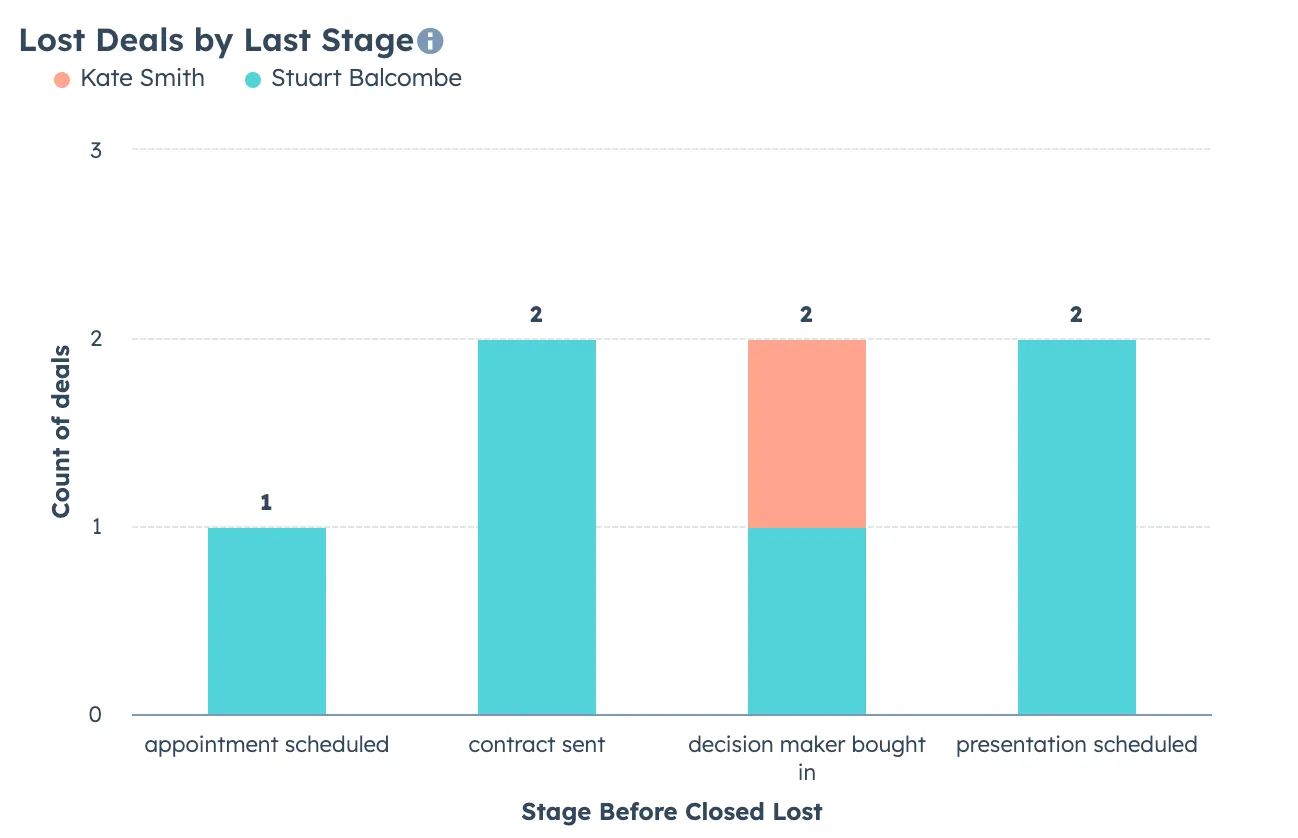Screen dimensions: 1298x838
Task: Select the presentation scheduled bar
Action: click(1077, 527)
